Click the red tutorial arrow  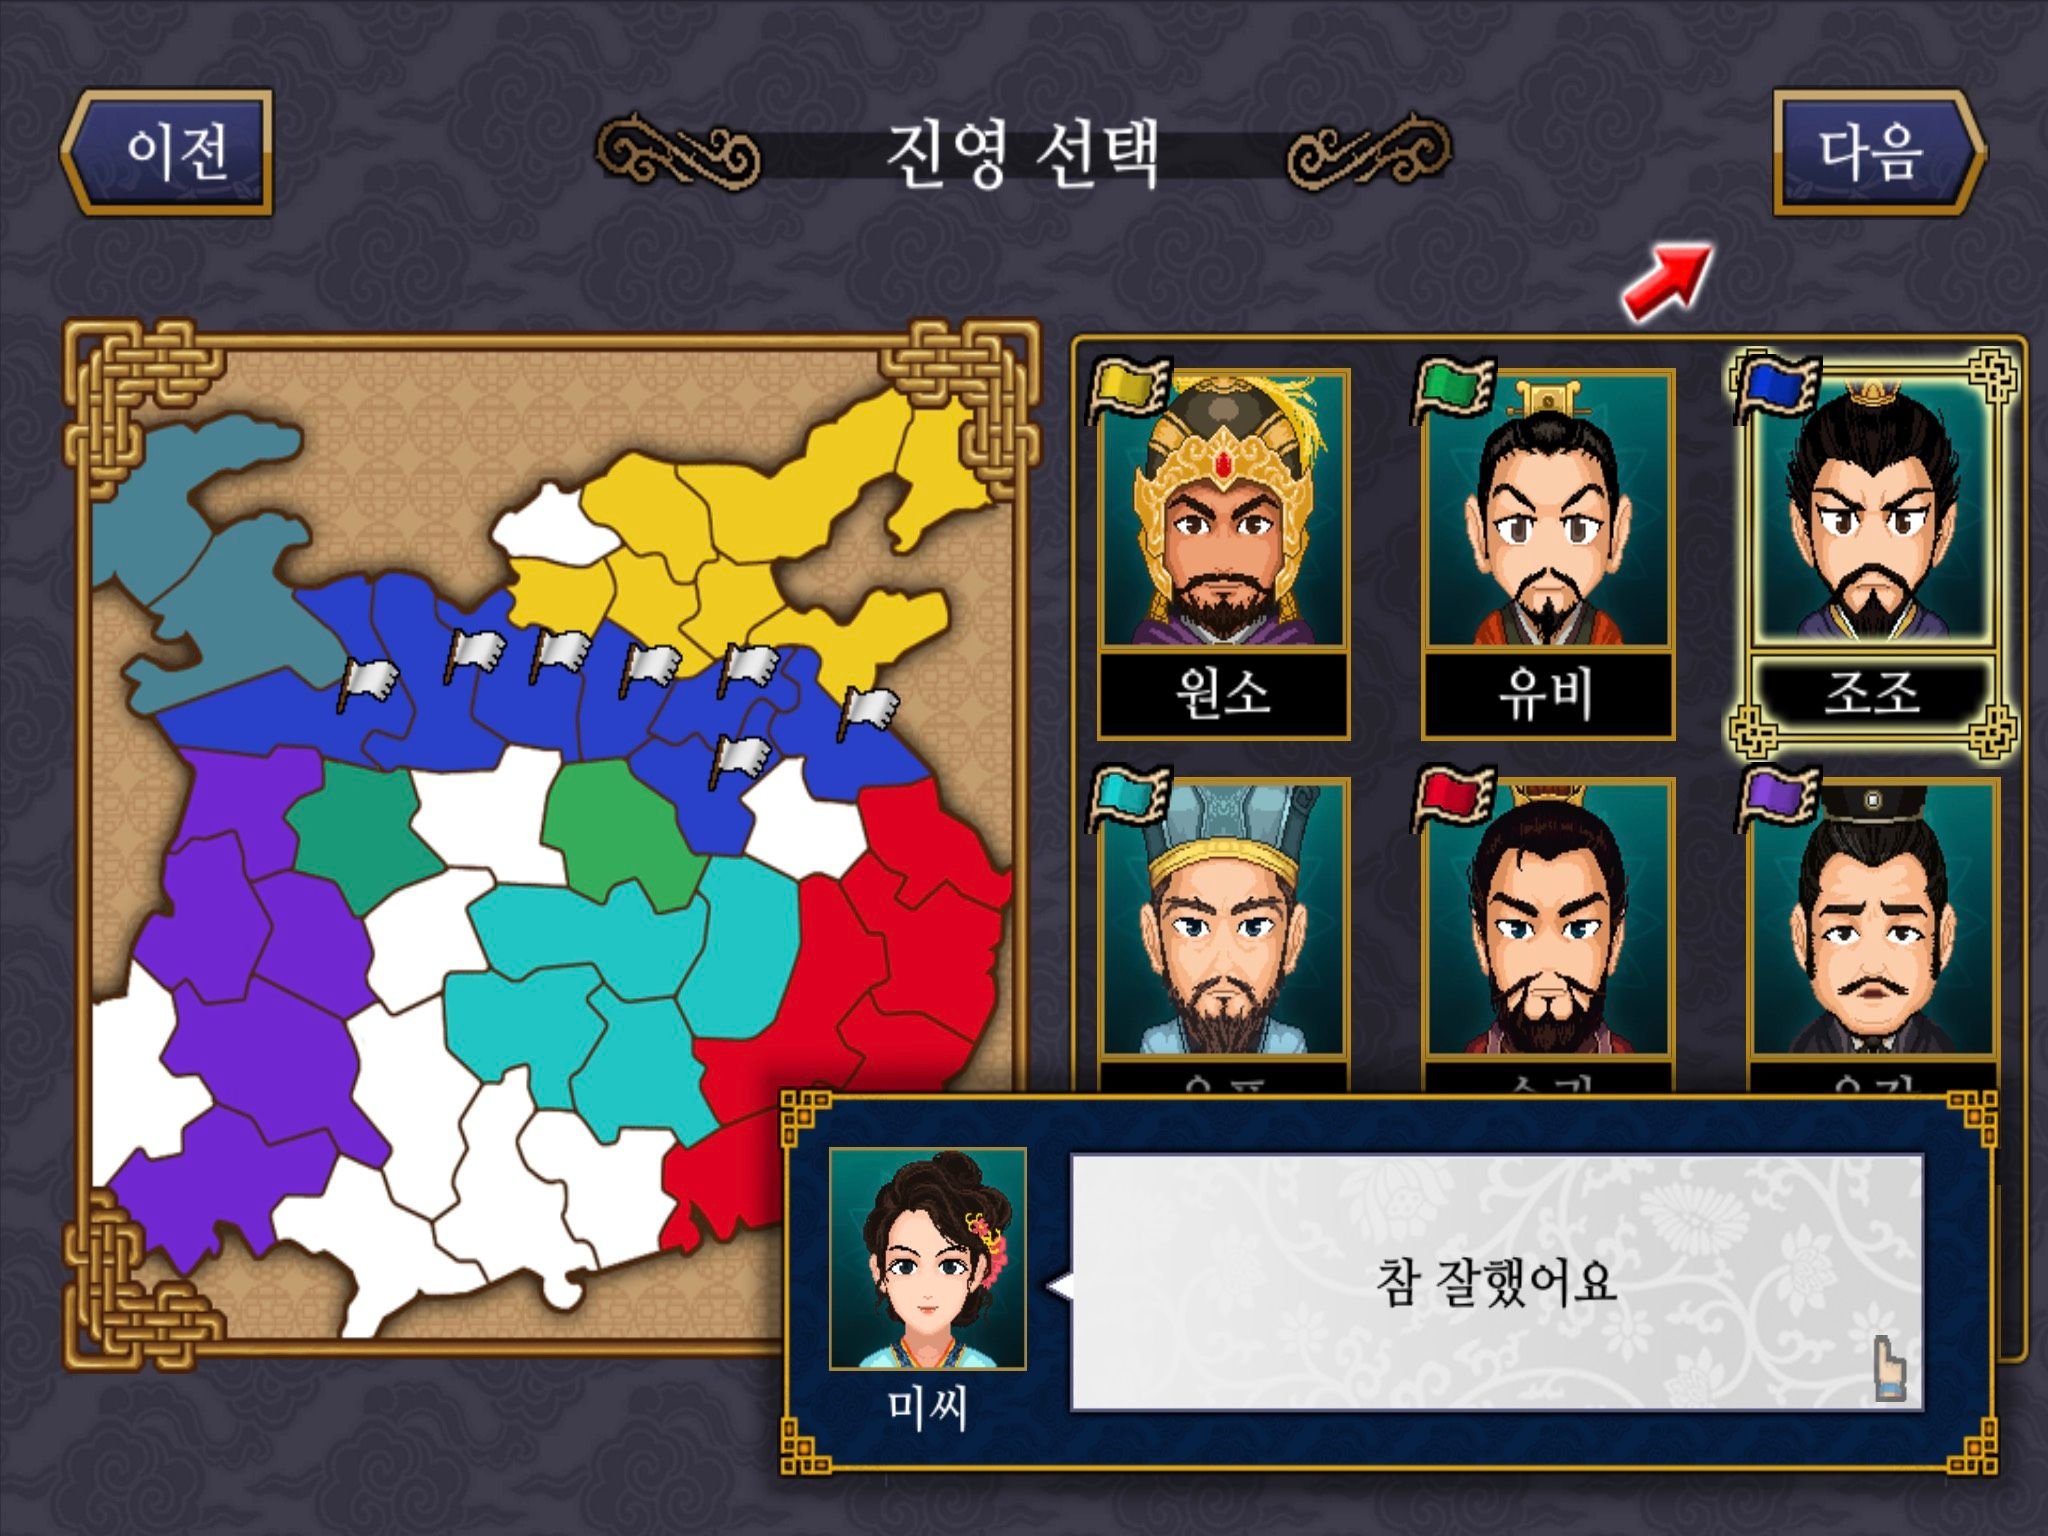(1667, 283)
